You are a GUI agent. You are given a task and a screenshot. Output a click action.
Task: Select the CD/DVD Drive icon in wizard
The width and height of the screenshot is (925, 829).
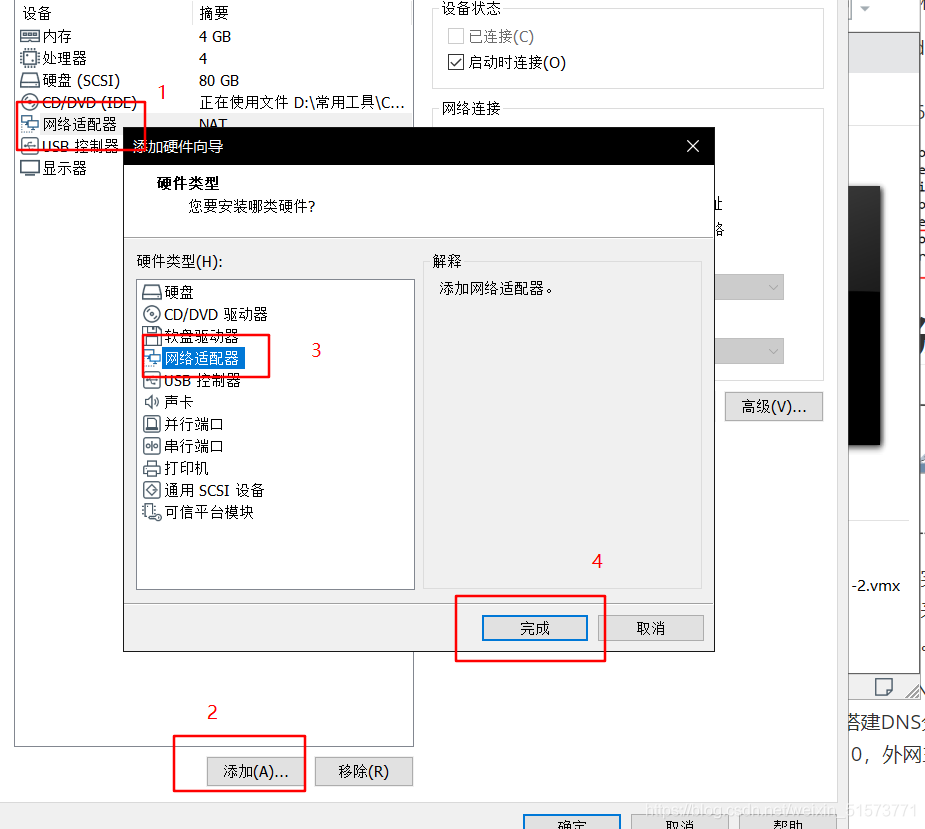click(152, 314)
